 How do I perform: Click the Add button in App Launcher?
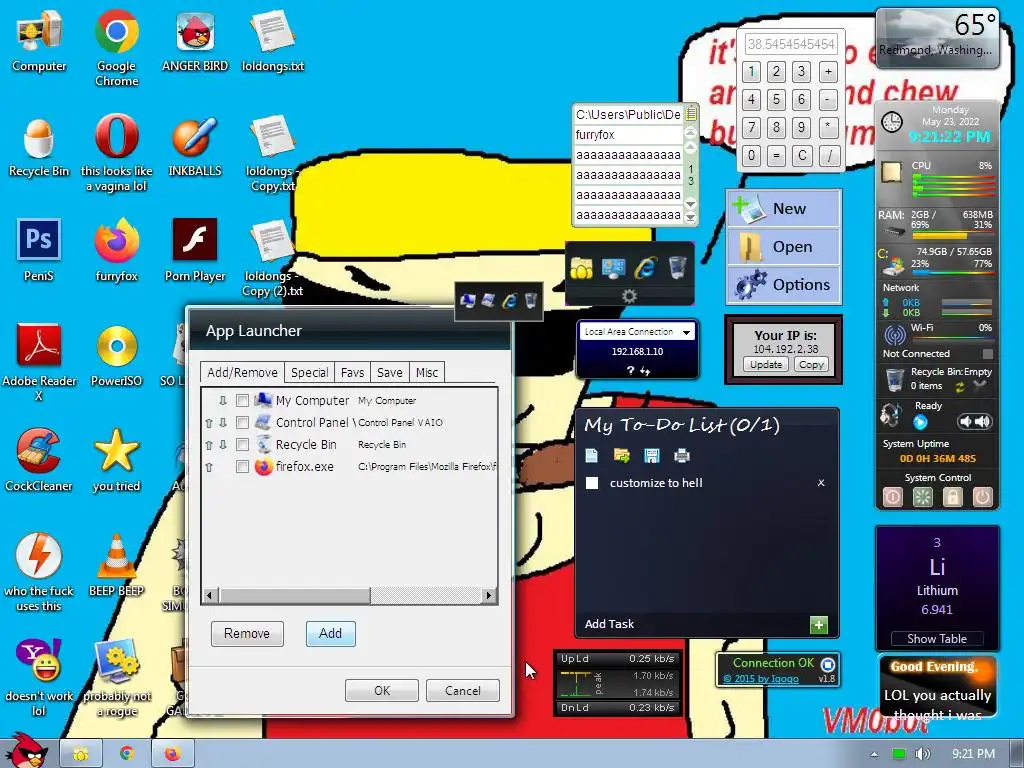pos(330,633)
